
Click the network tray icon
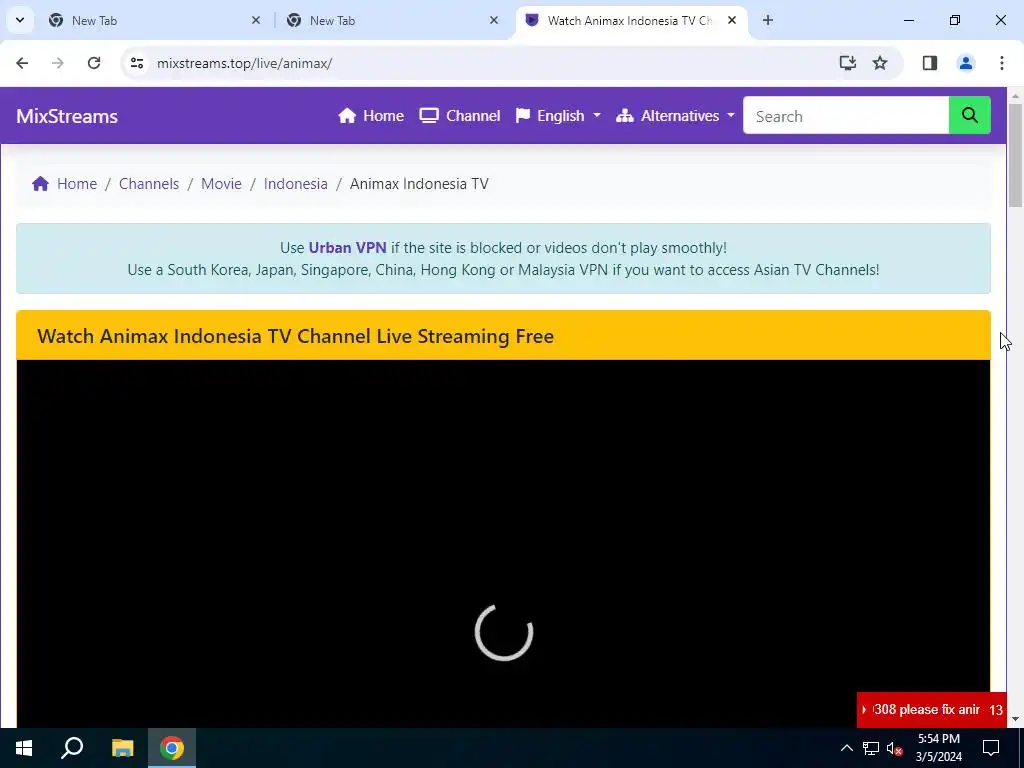(871, 748)
